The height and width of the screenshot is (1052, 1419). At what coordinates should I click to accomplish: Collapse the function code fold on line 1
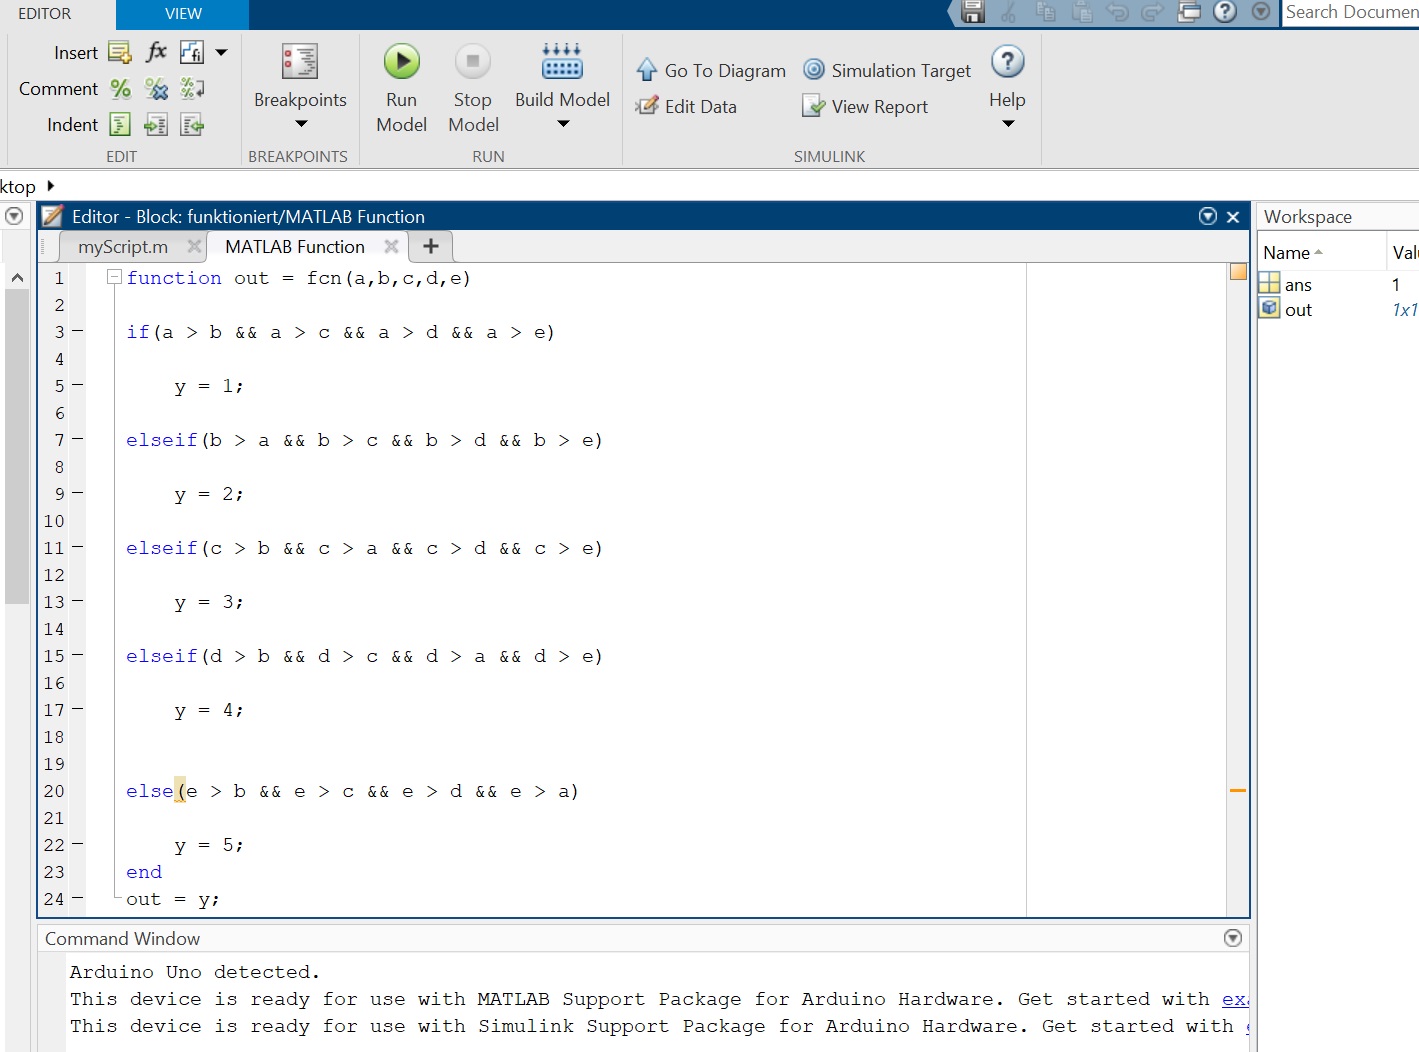pyautogui.click(x=114, y=277)
